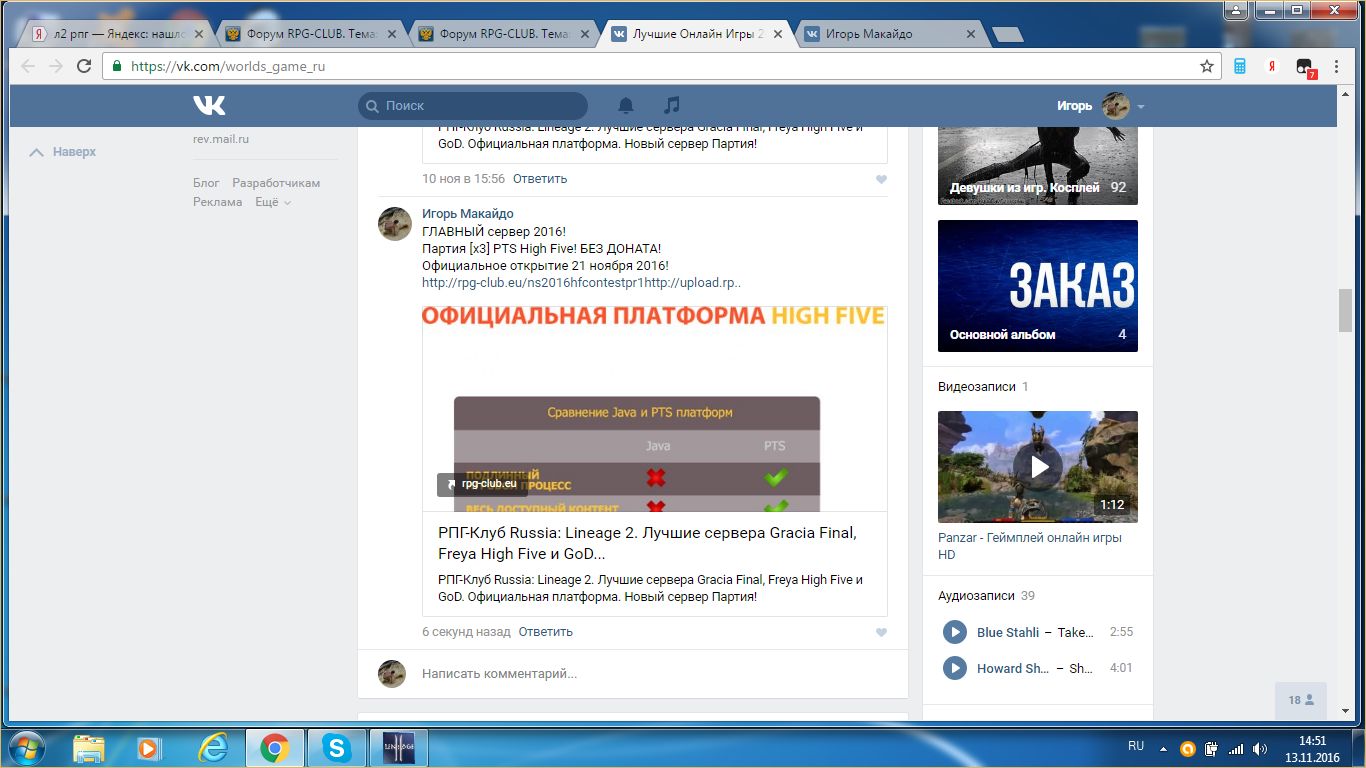
Task: Open Internet Explorer from the taskbar
Action: 213,747
